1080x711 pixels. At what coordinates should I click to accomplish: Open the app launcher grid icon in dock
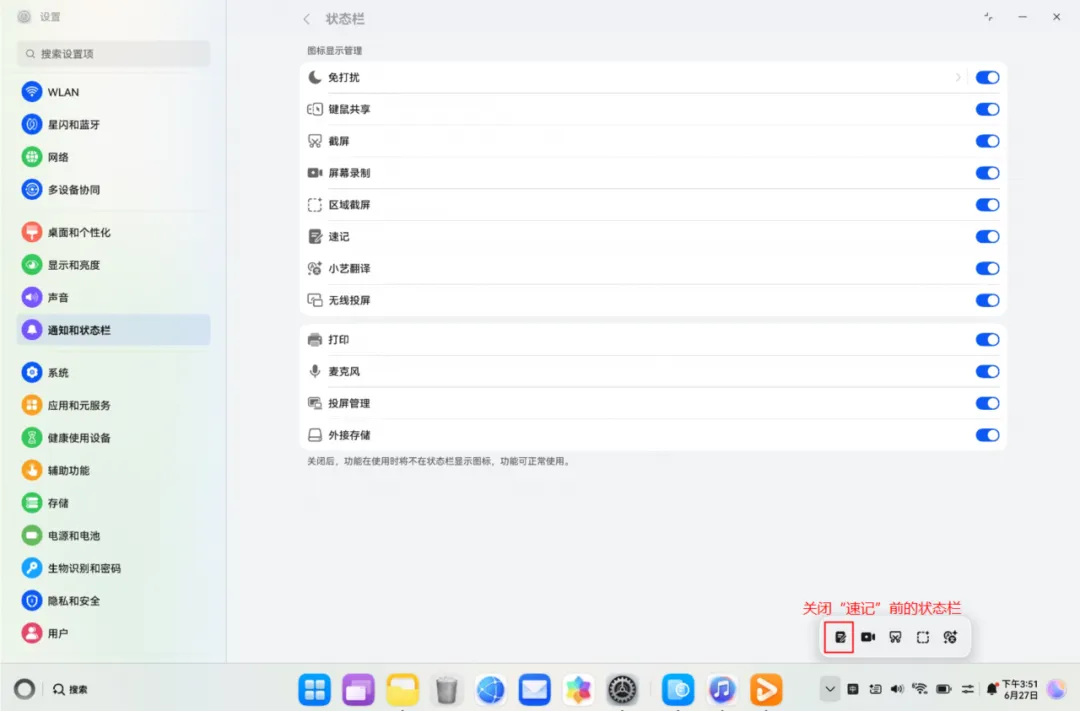coord(315,690)
